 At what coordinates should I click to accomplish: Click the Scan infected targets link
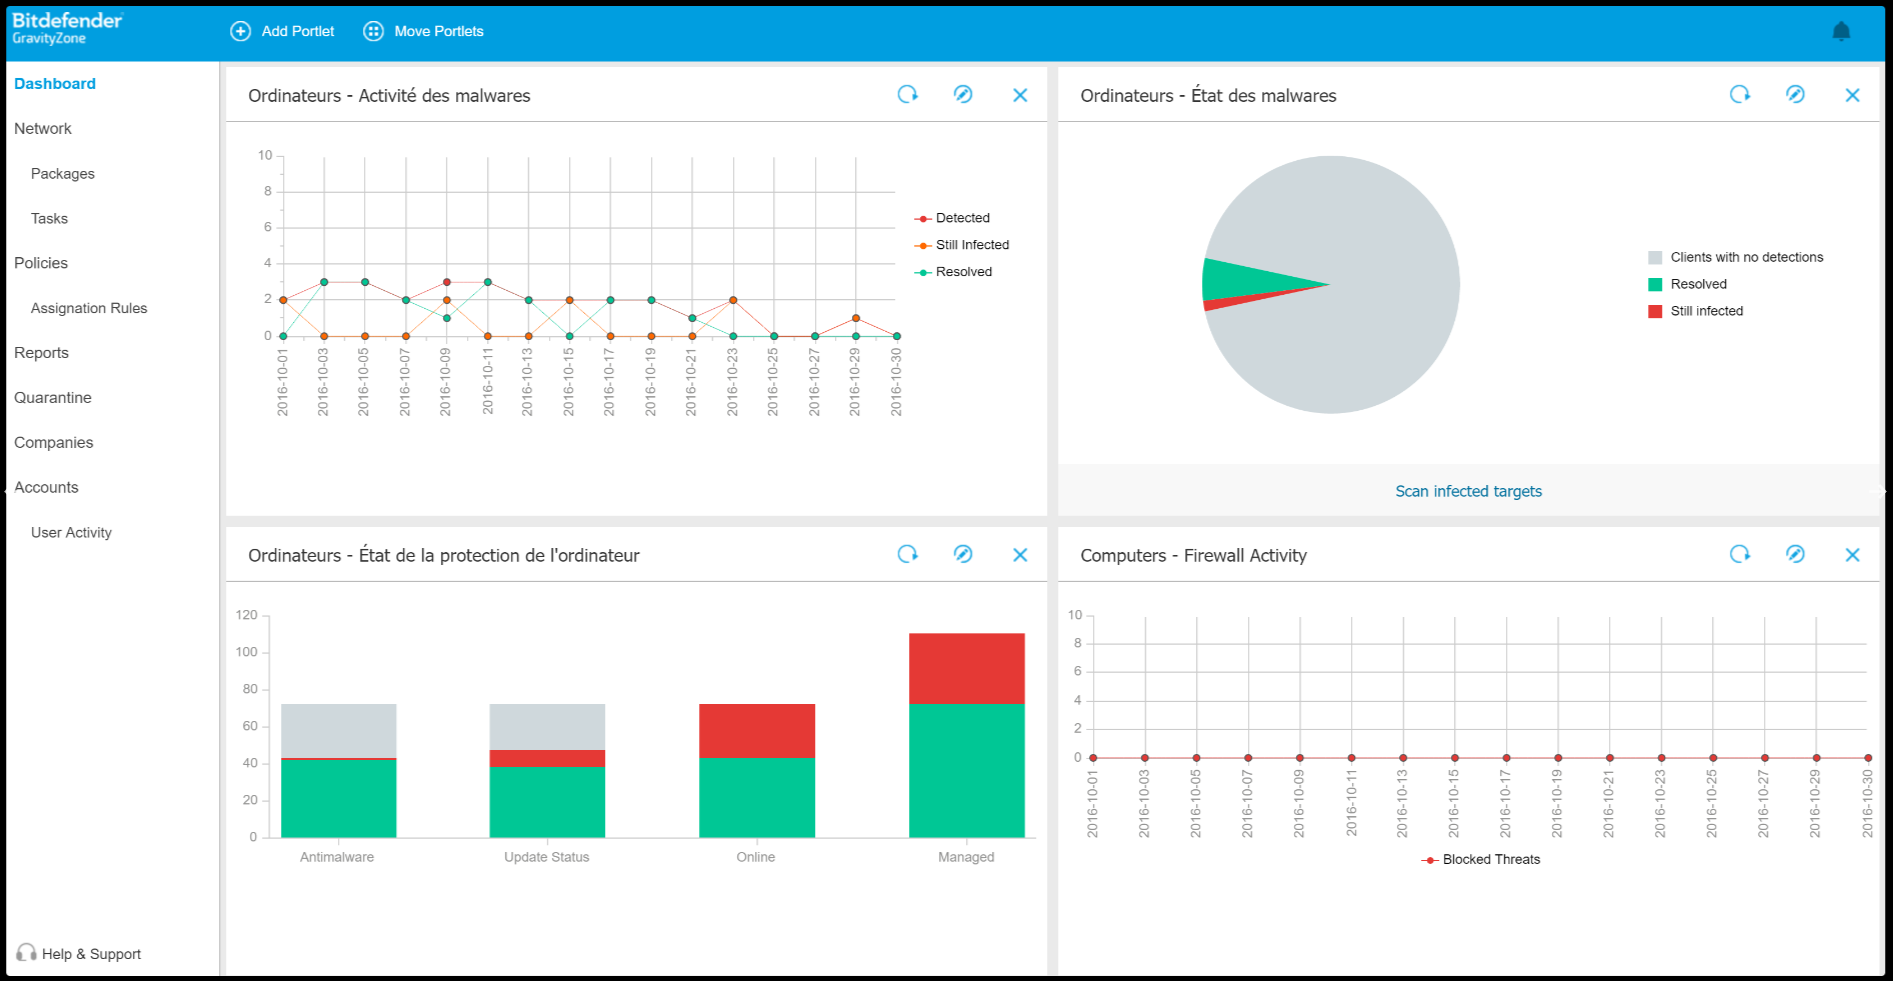coord(1469,491)
